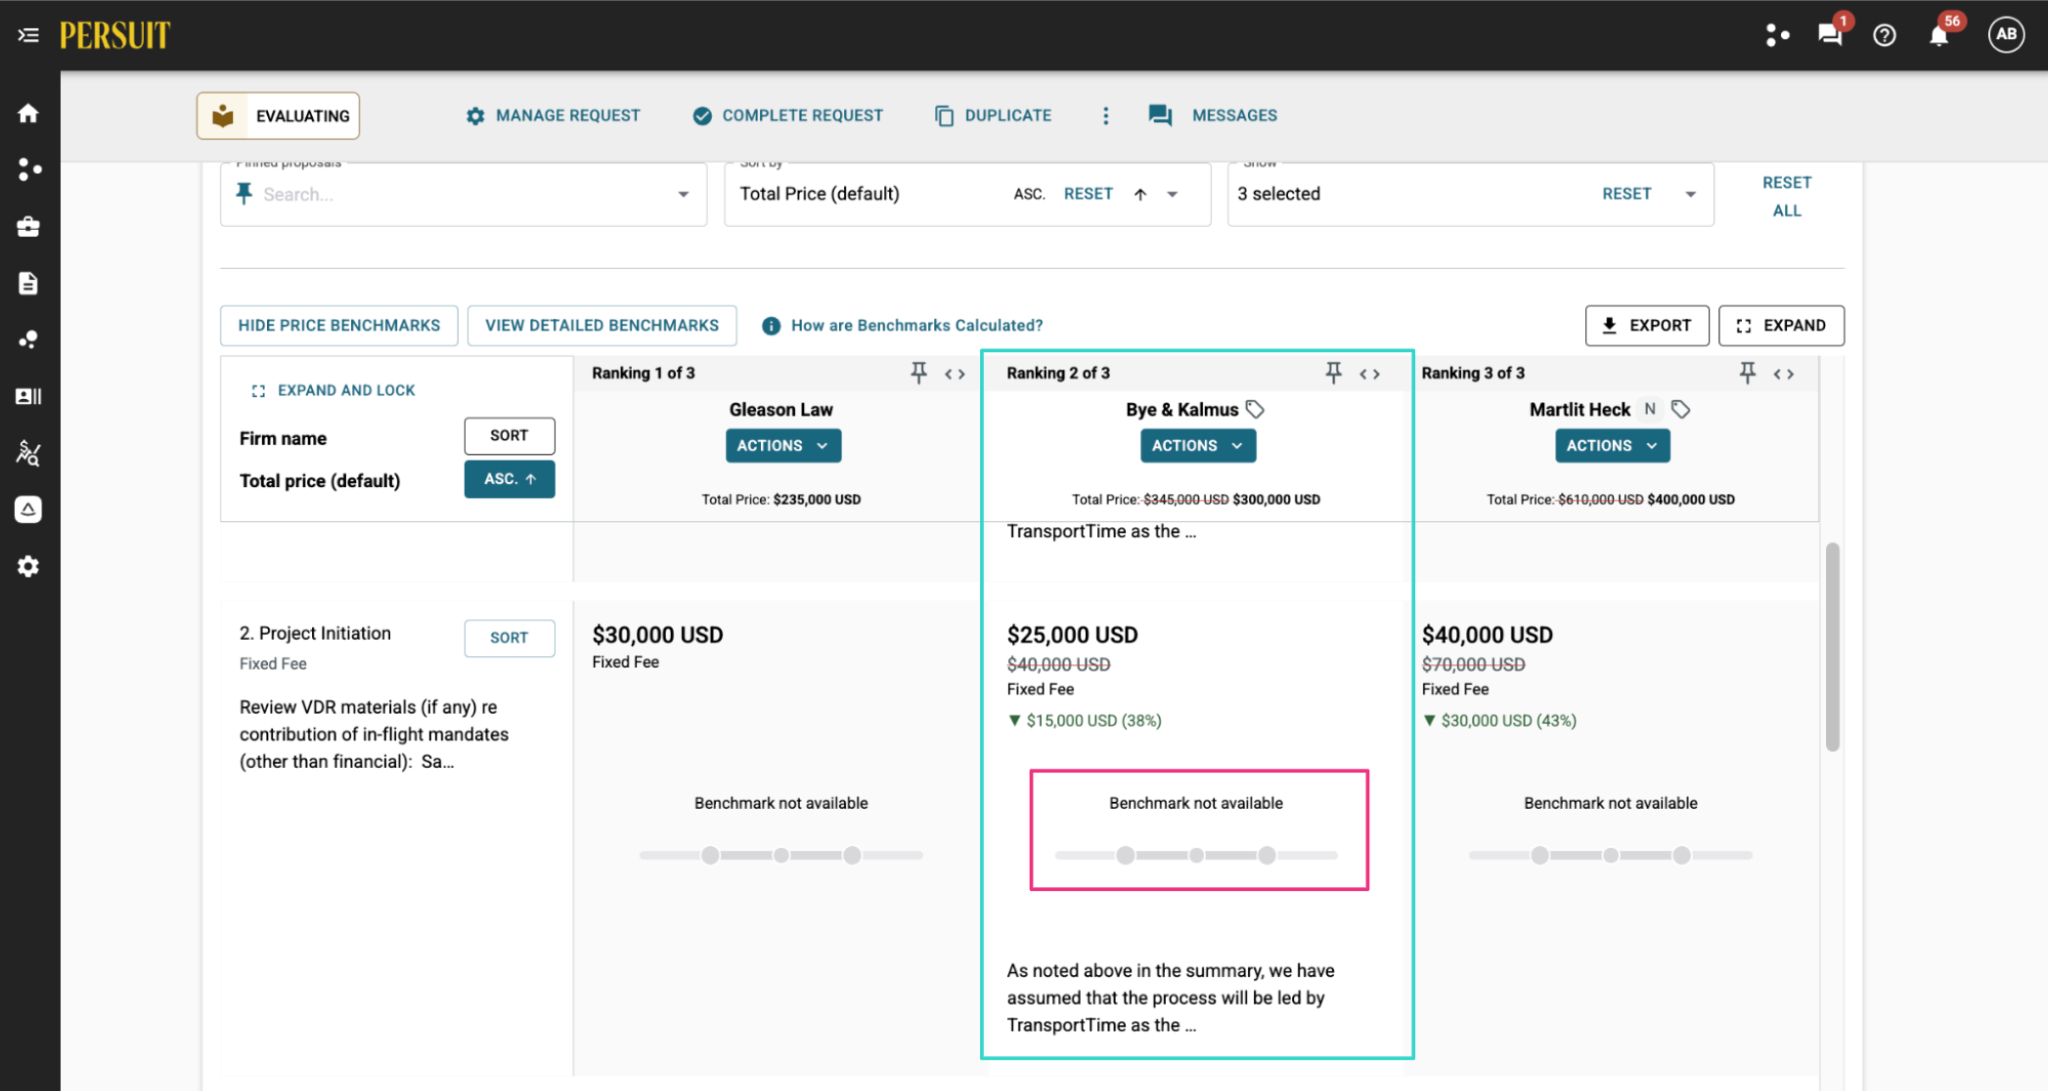Pin the Bye & Kalmus proposal
The image size is (2048, 1091).
coord(1333,373)
